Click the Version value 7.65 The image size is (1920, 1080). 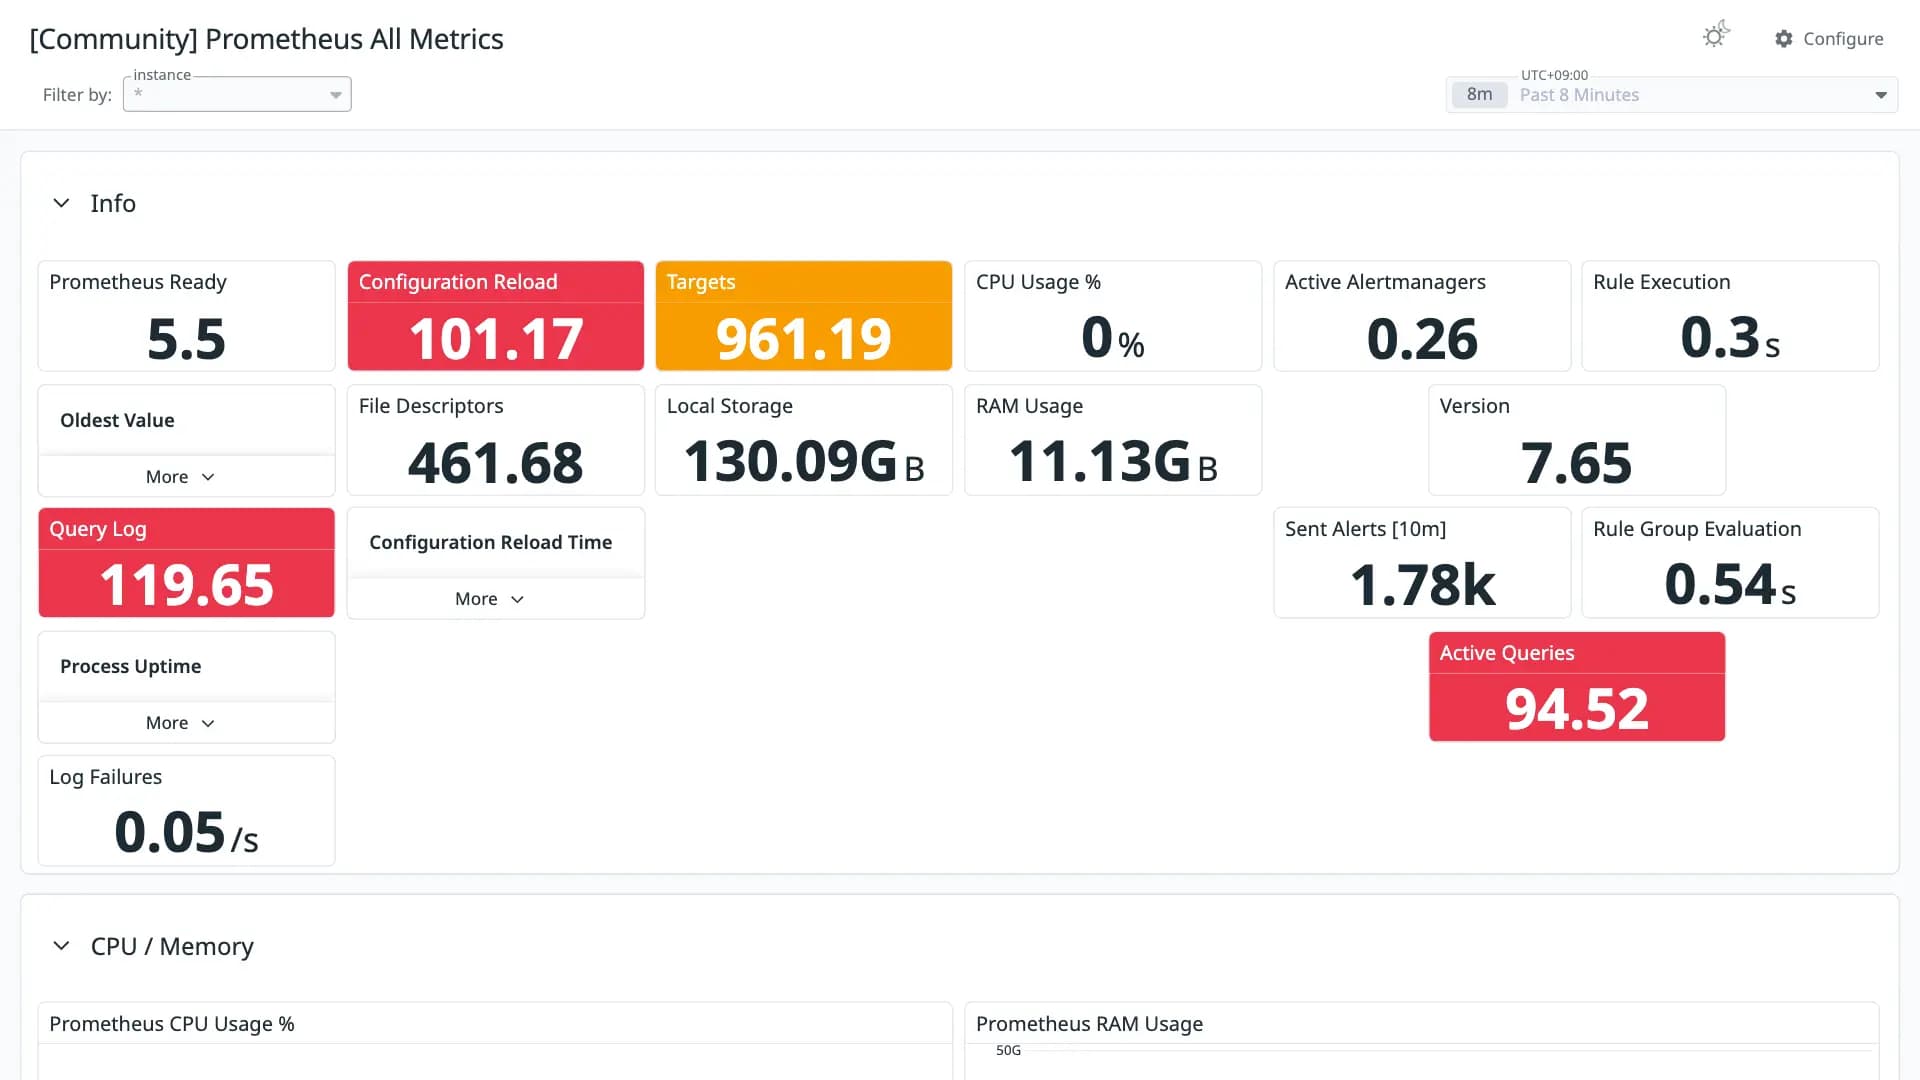point(1576,463)
